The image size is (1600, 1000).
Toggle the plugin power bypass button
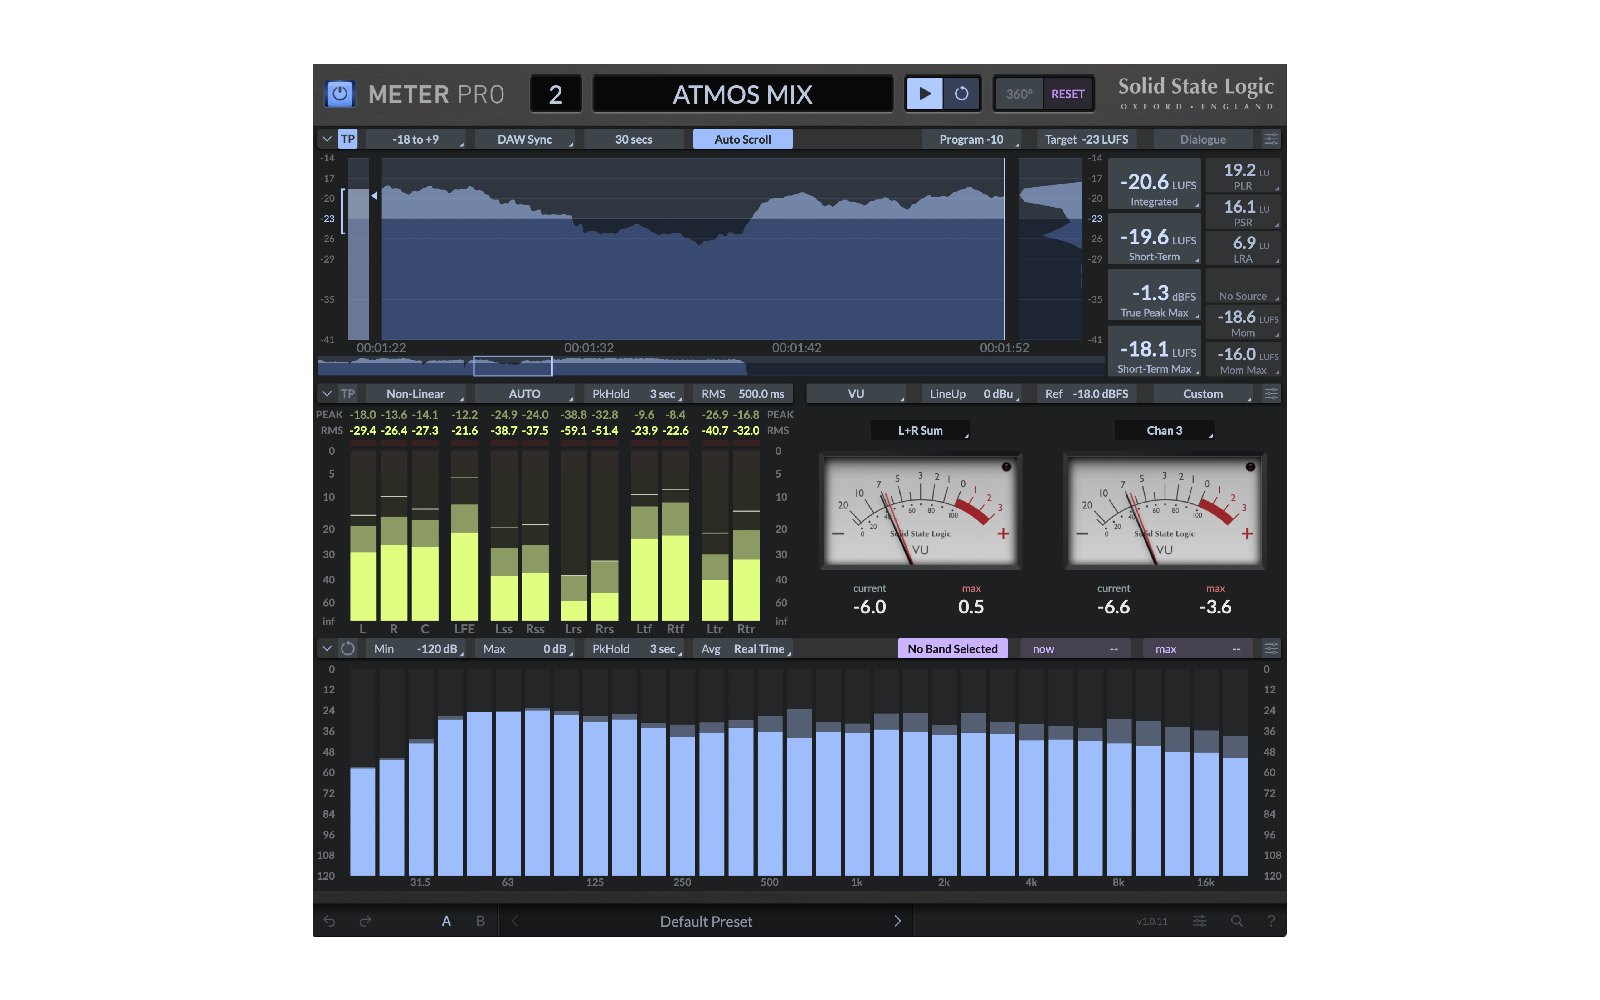340,94
